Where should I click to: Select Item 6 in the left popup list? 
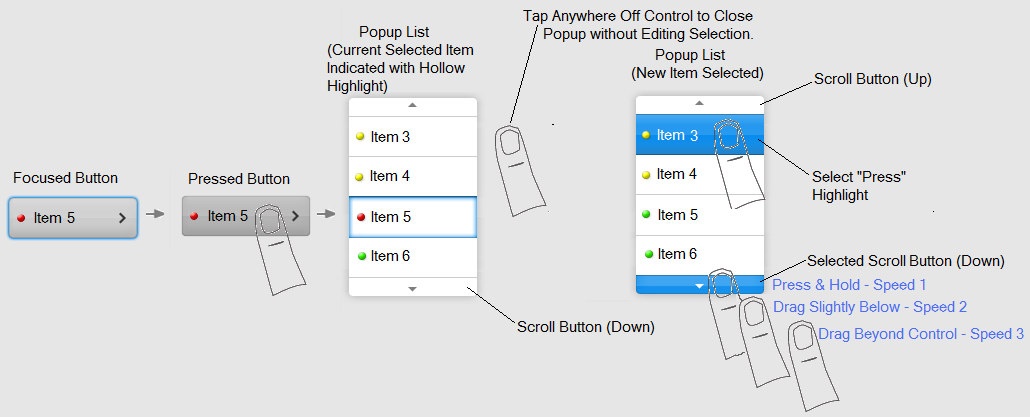(412, 256)
